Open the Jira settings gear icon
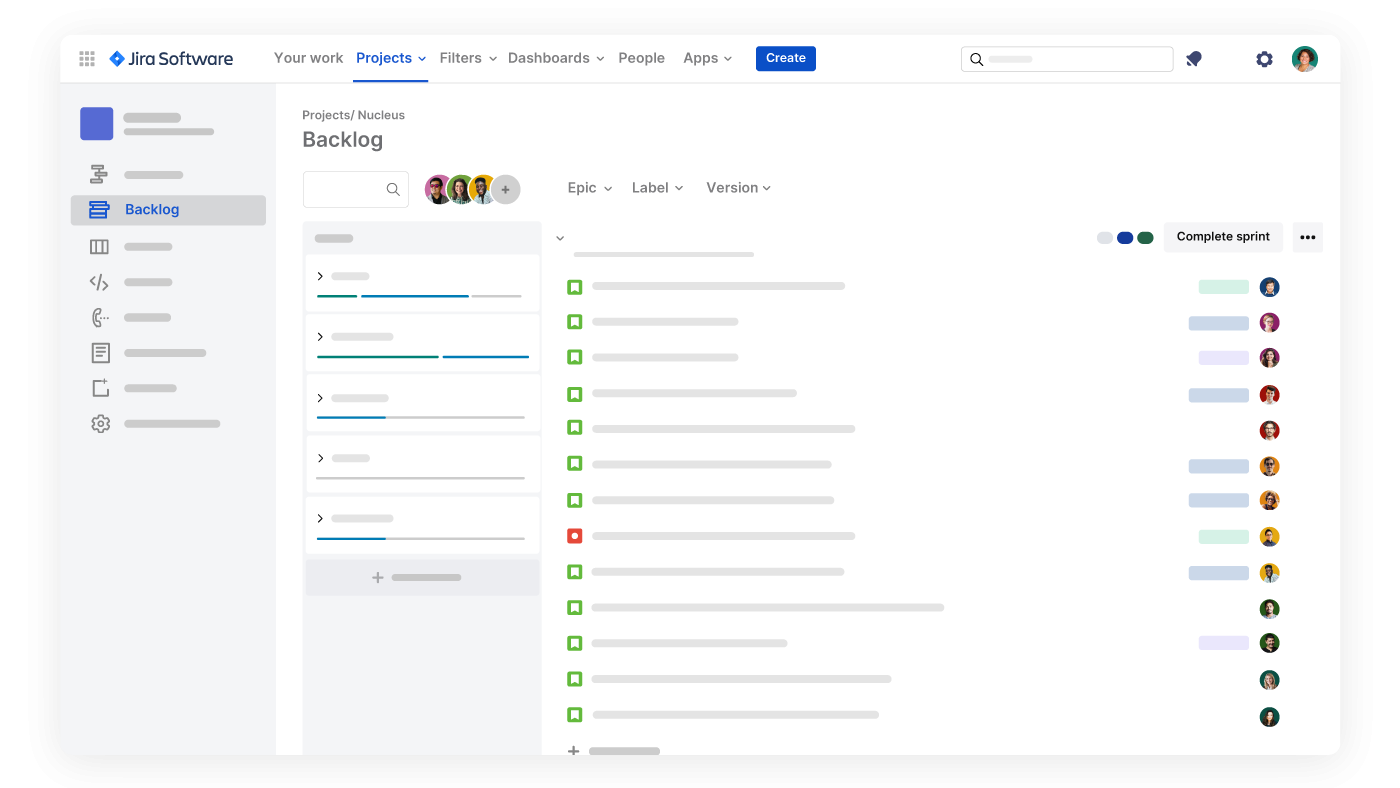Image resolution: width=1400 pixels, height=788 pixels. [x=1264, y=59]
